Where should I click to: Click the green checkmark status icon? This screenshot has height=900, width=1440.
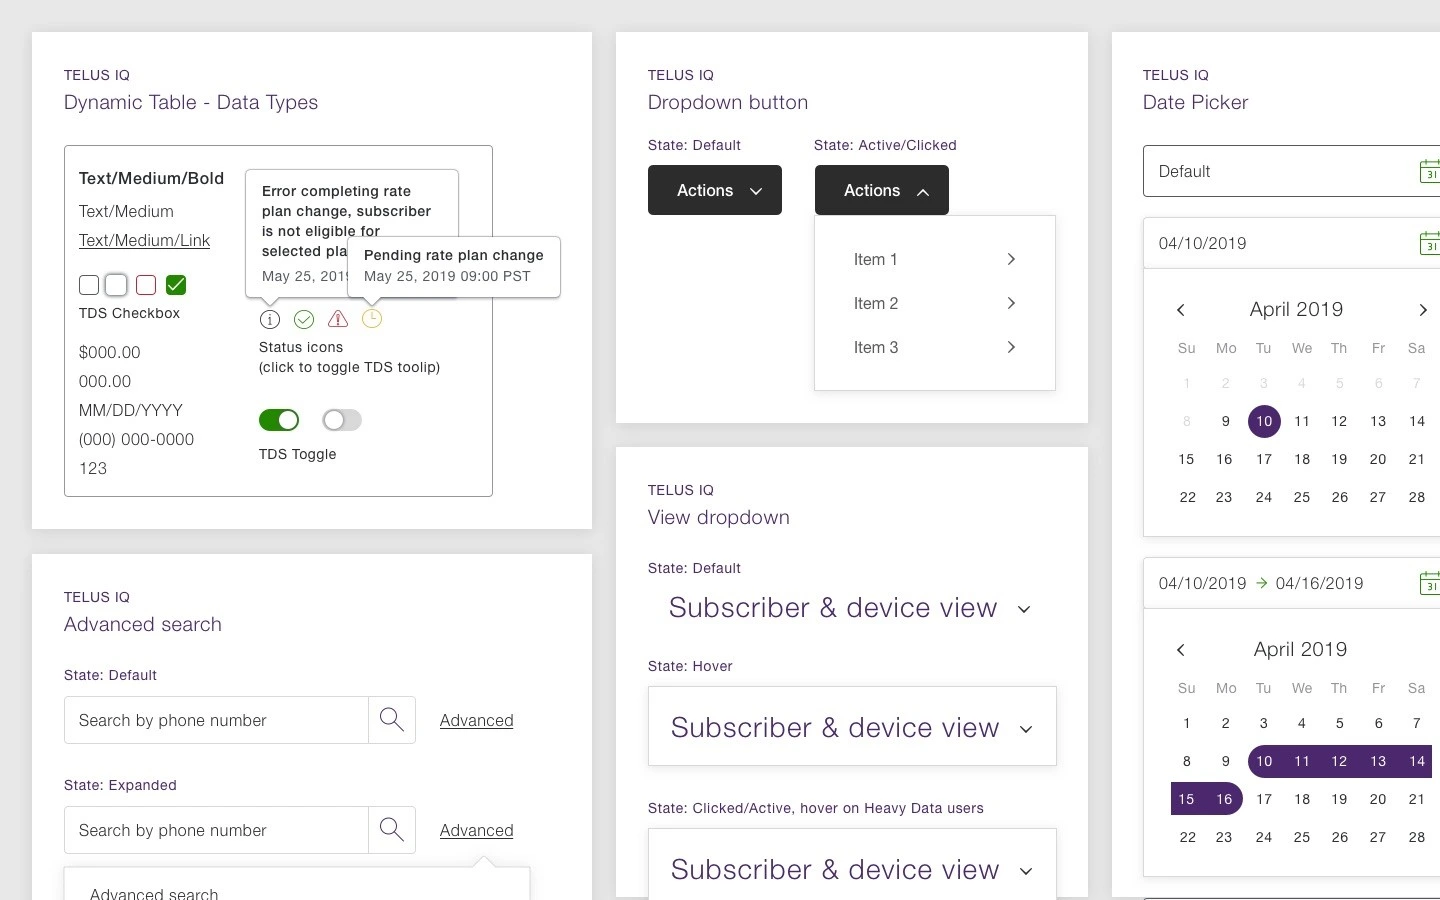pos(304,319)
